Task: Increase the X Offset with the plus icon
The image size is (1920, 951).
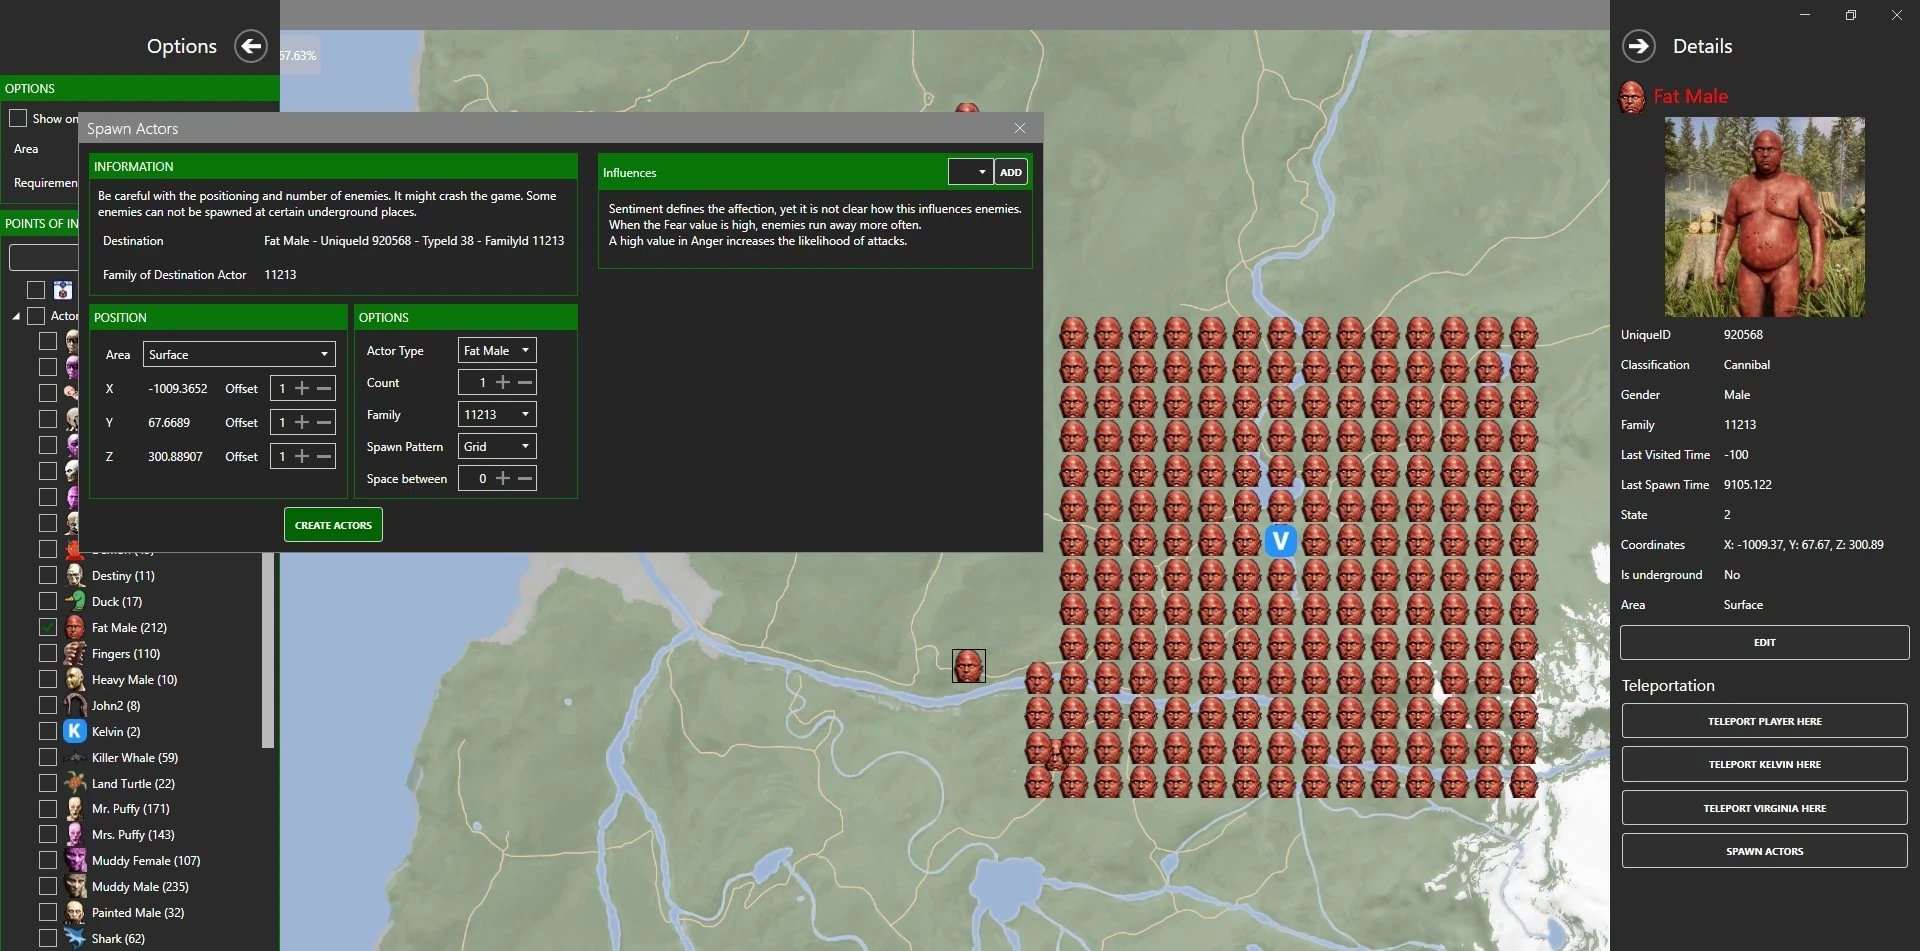Action: pyautogui.click(x=302, y=388)
